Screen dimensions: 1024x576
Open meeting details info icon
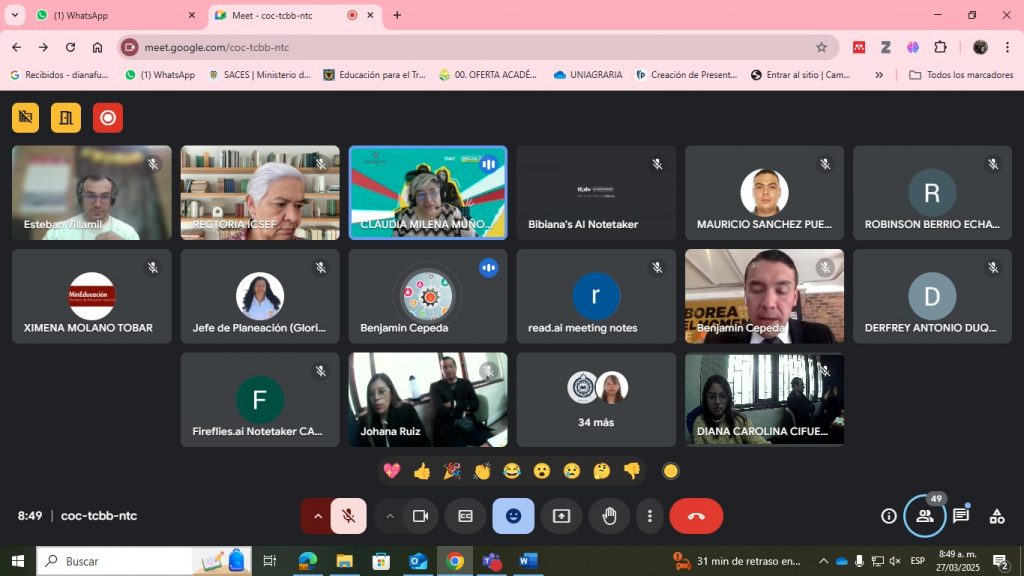pos(888,516)
